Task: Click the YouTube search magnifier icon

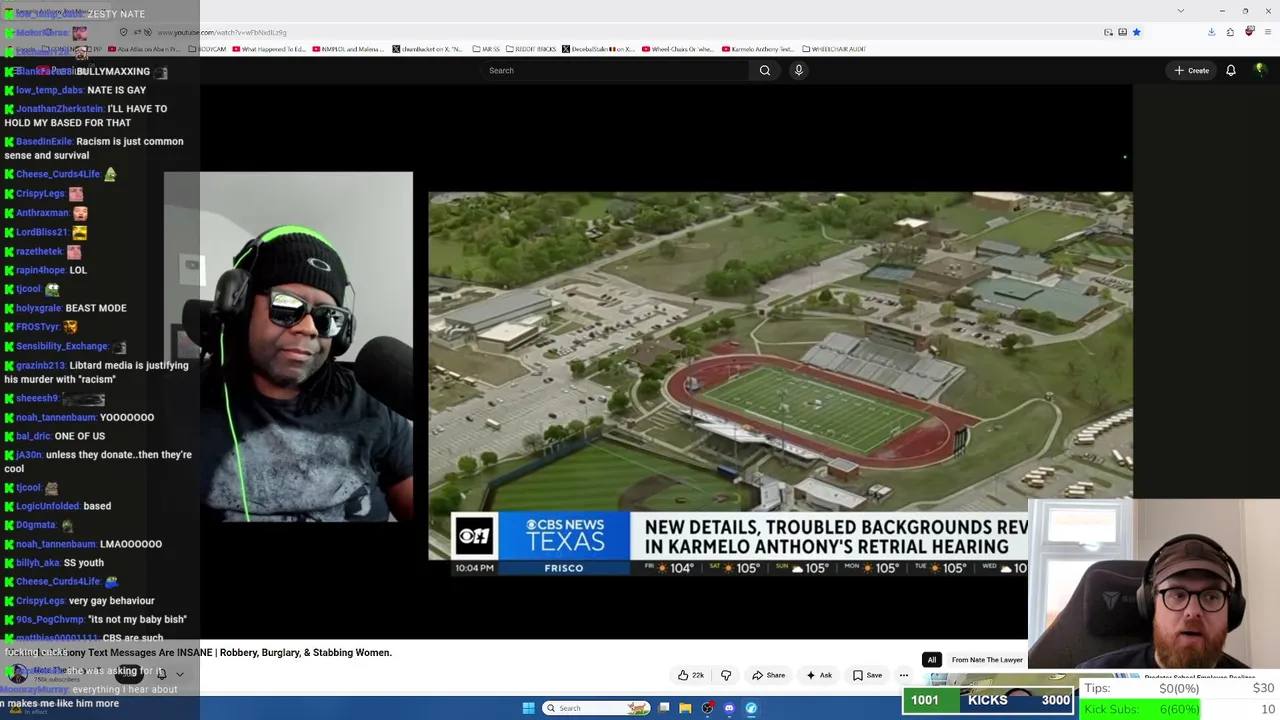Action: (x=765, y=70)
